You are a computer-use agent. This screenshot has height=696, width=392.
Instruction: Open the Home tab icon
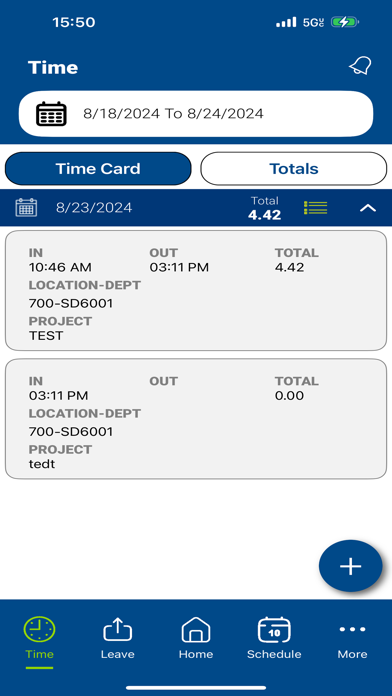click(196, 629)
